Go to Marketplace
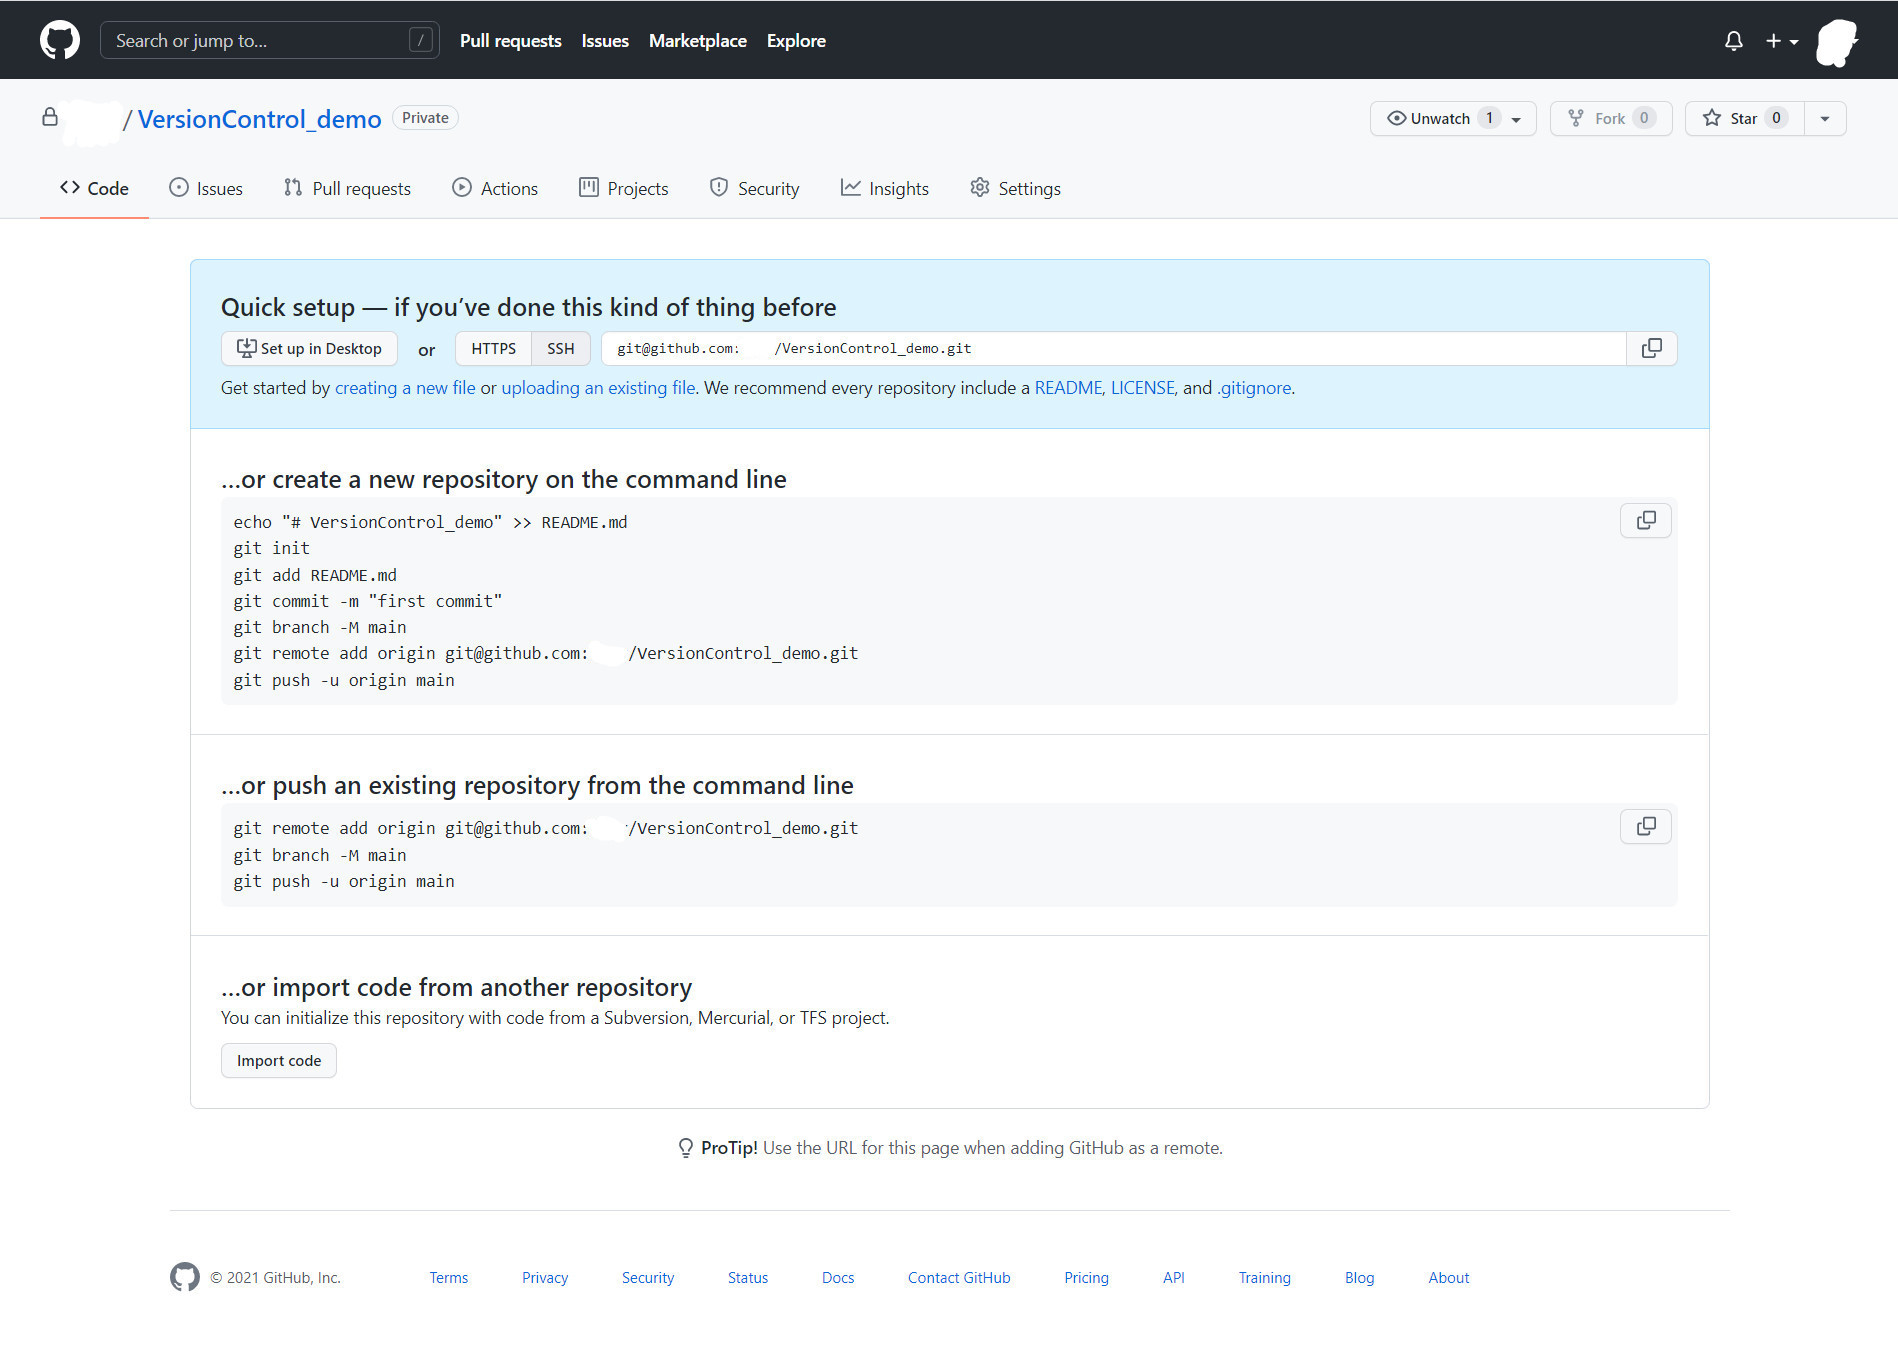This screenshot has height=1352, width=1898. coord(698,41)
